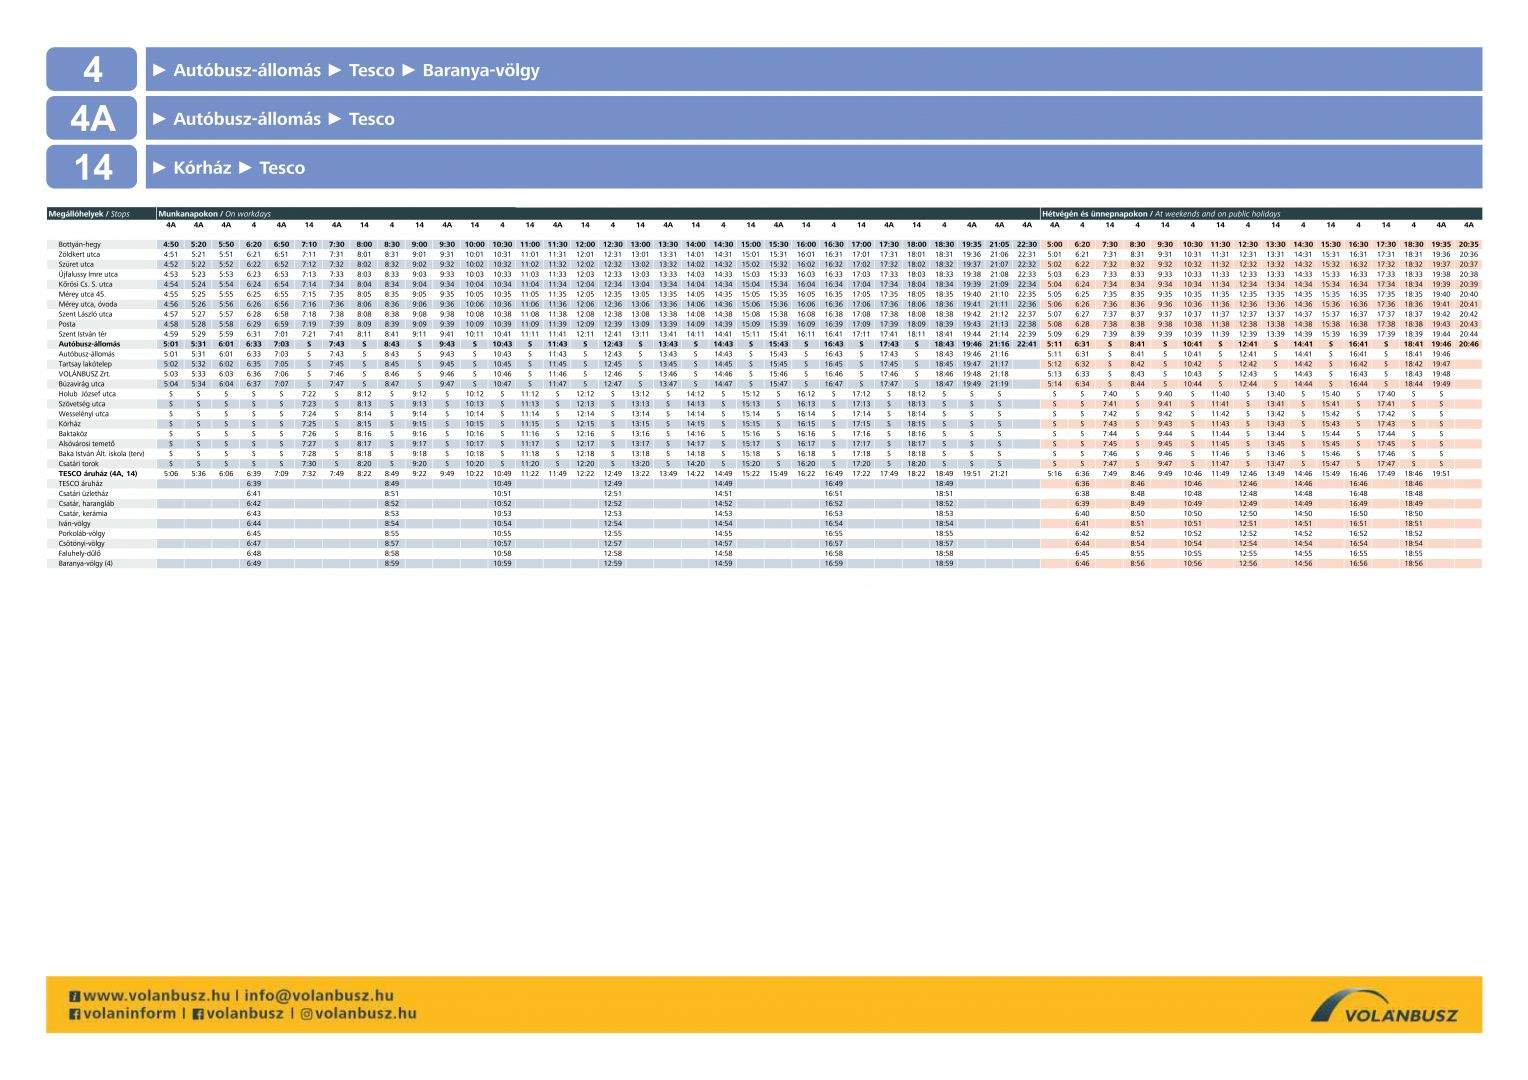Image resolution: width=1528 pixels, height=1080 pixels.
Task: Select the Bottyán-hegy stop row label
Action: (x=79, y=244)
